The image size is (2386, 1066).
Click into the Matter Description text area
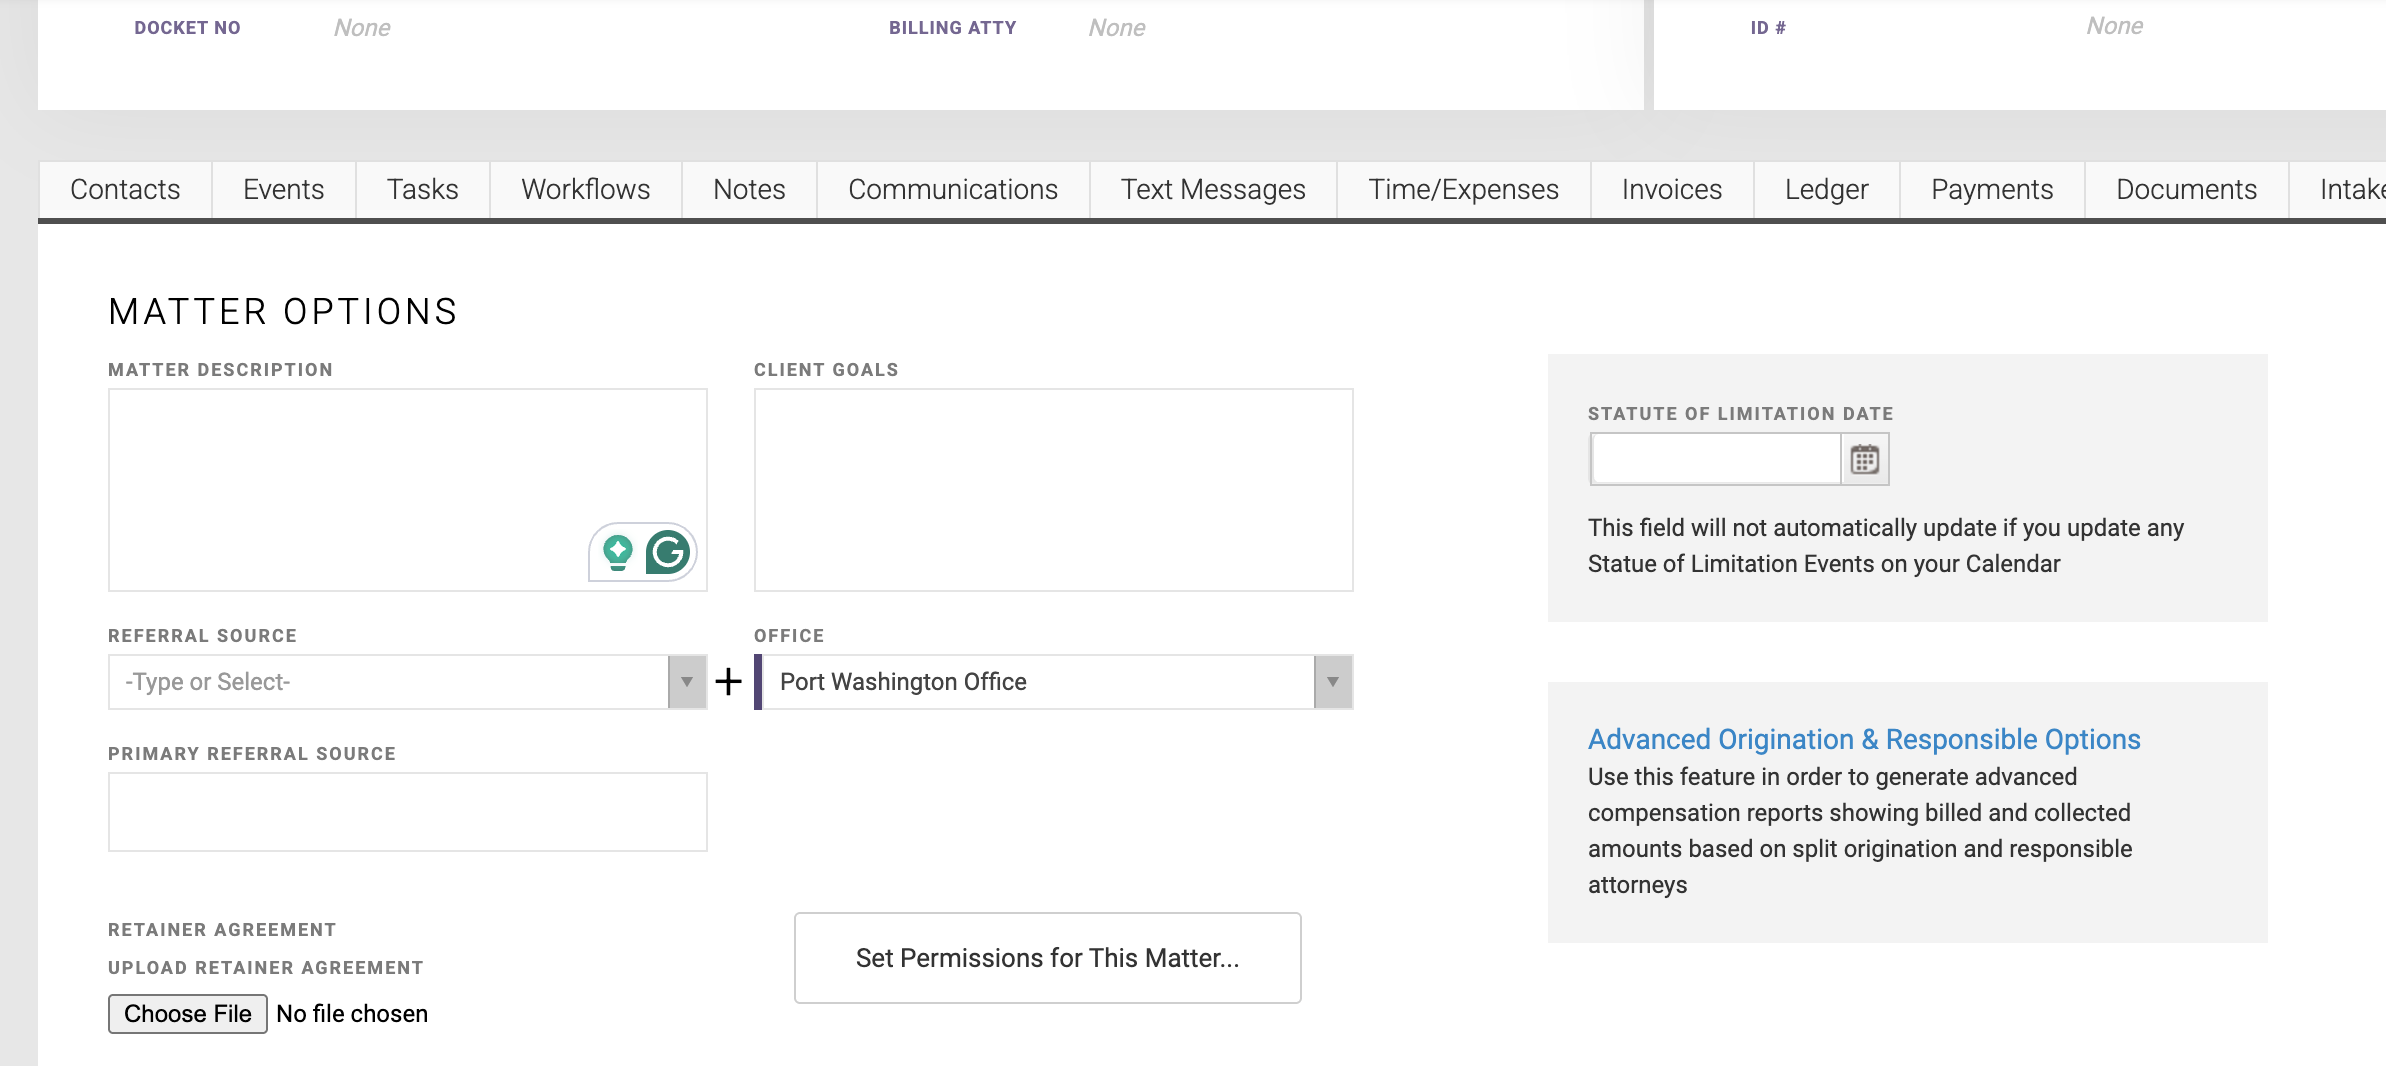tap(408, 490)
